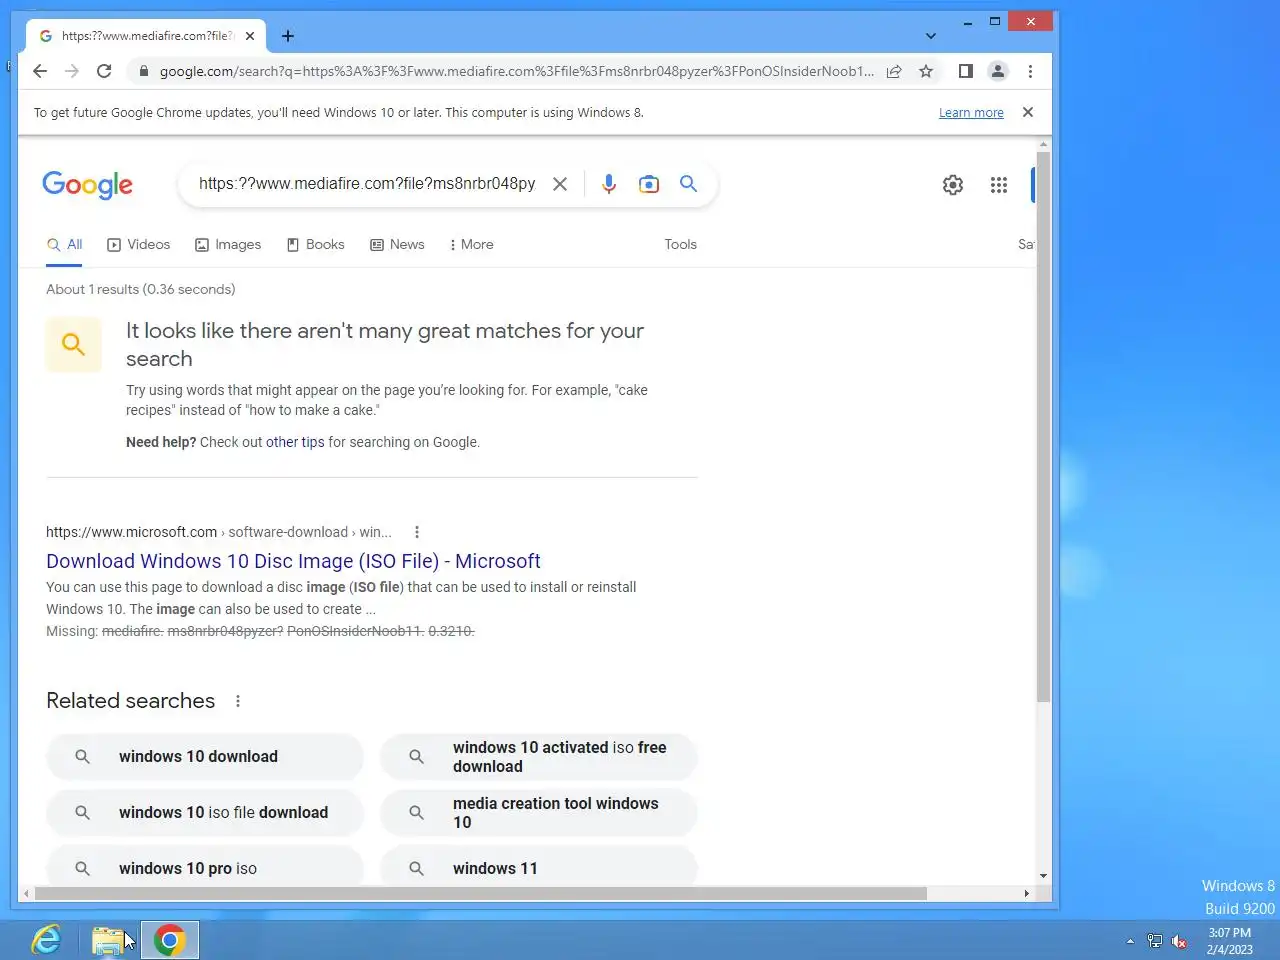This screenshot has height=960, width=1280.
Task: Submit search with magnifier icon
Action: click(688, 184)
